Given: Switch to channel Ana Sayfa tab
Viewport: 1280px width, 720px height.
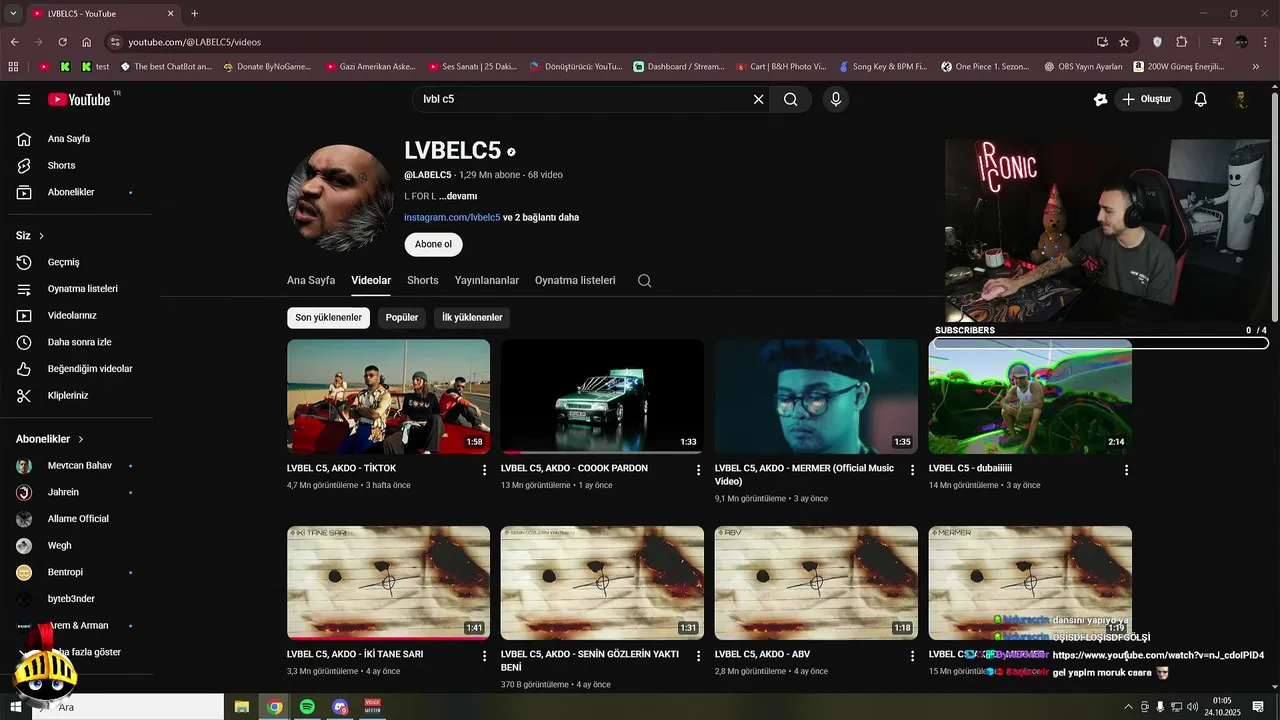Looking at the screenshot, I should [x=311, y=281].
